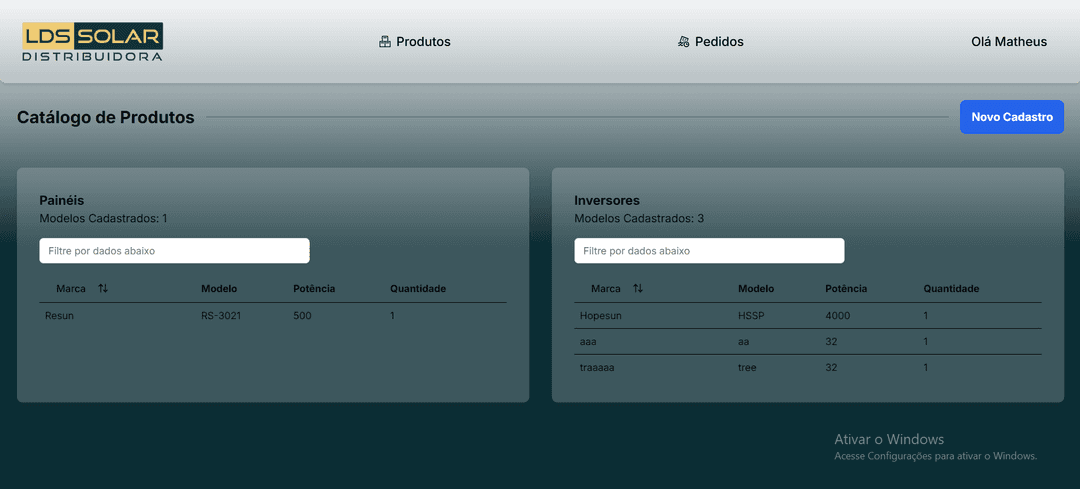Open the Pedidos menu item
This screenshot has width=1080, height=489.
719,42
